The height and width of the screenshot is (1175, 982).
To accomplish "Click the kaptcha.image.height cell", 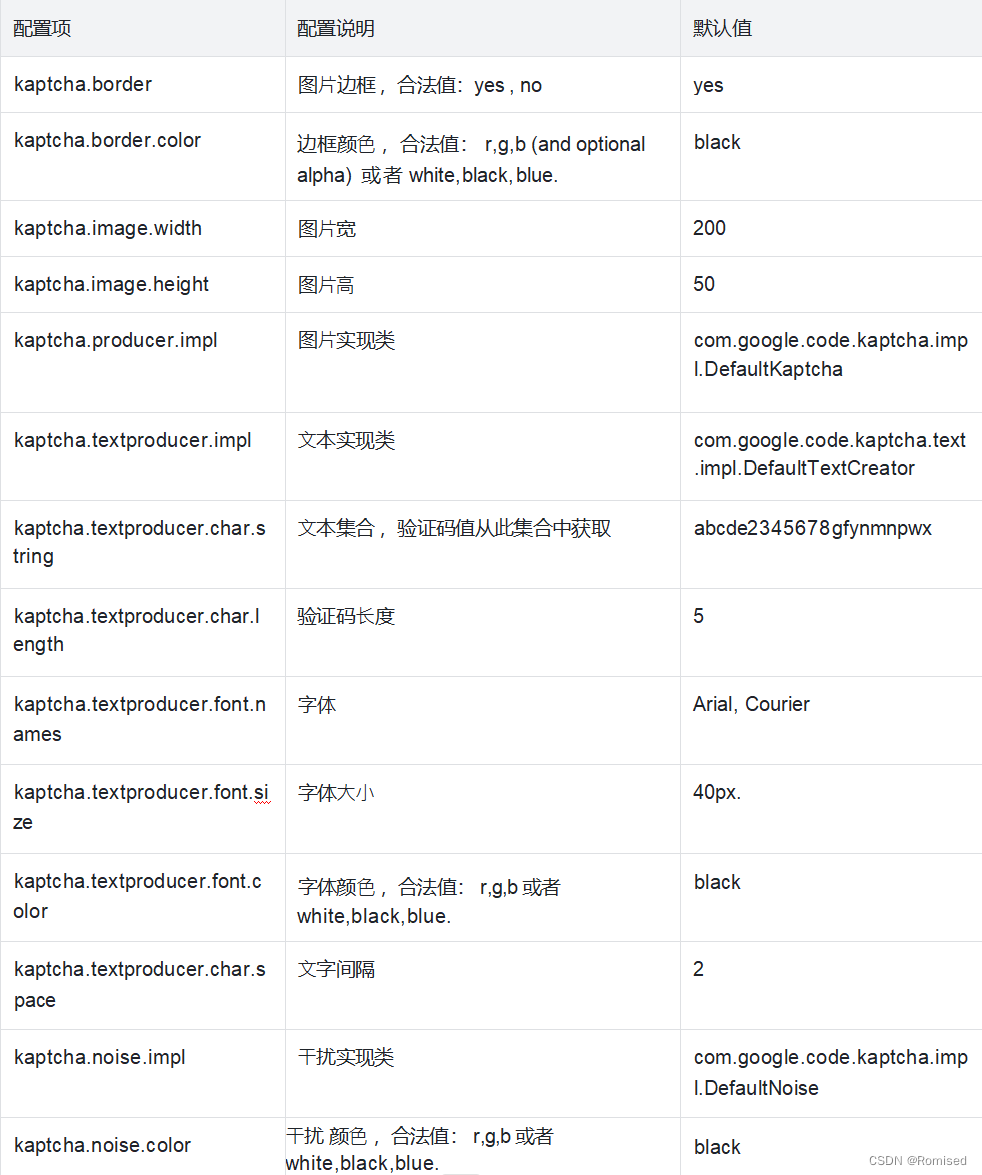I will [111, 284].
